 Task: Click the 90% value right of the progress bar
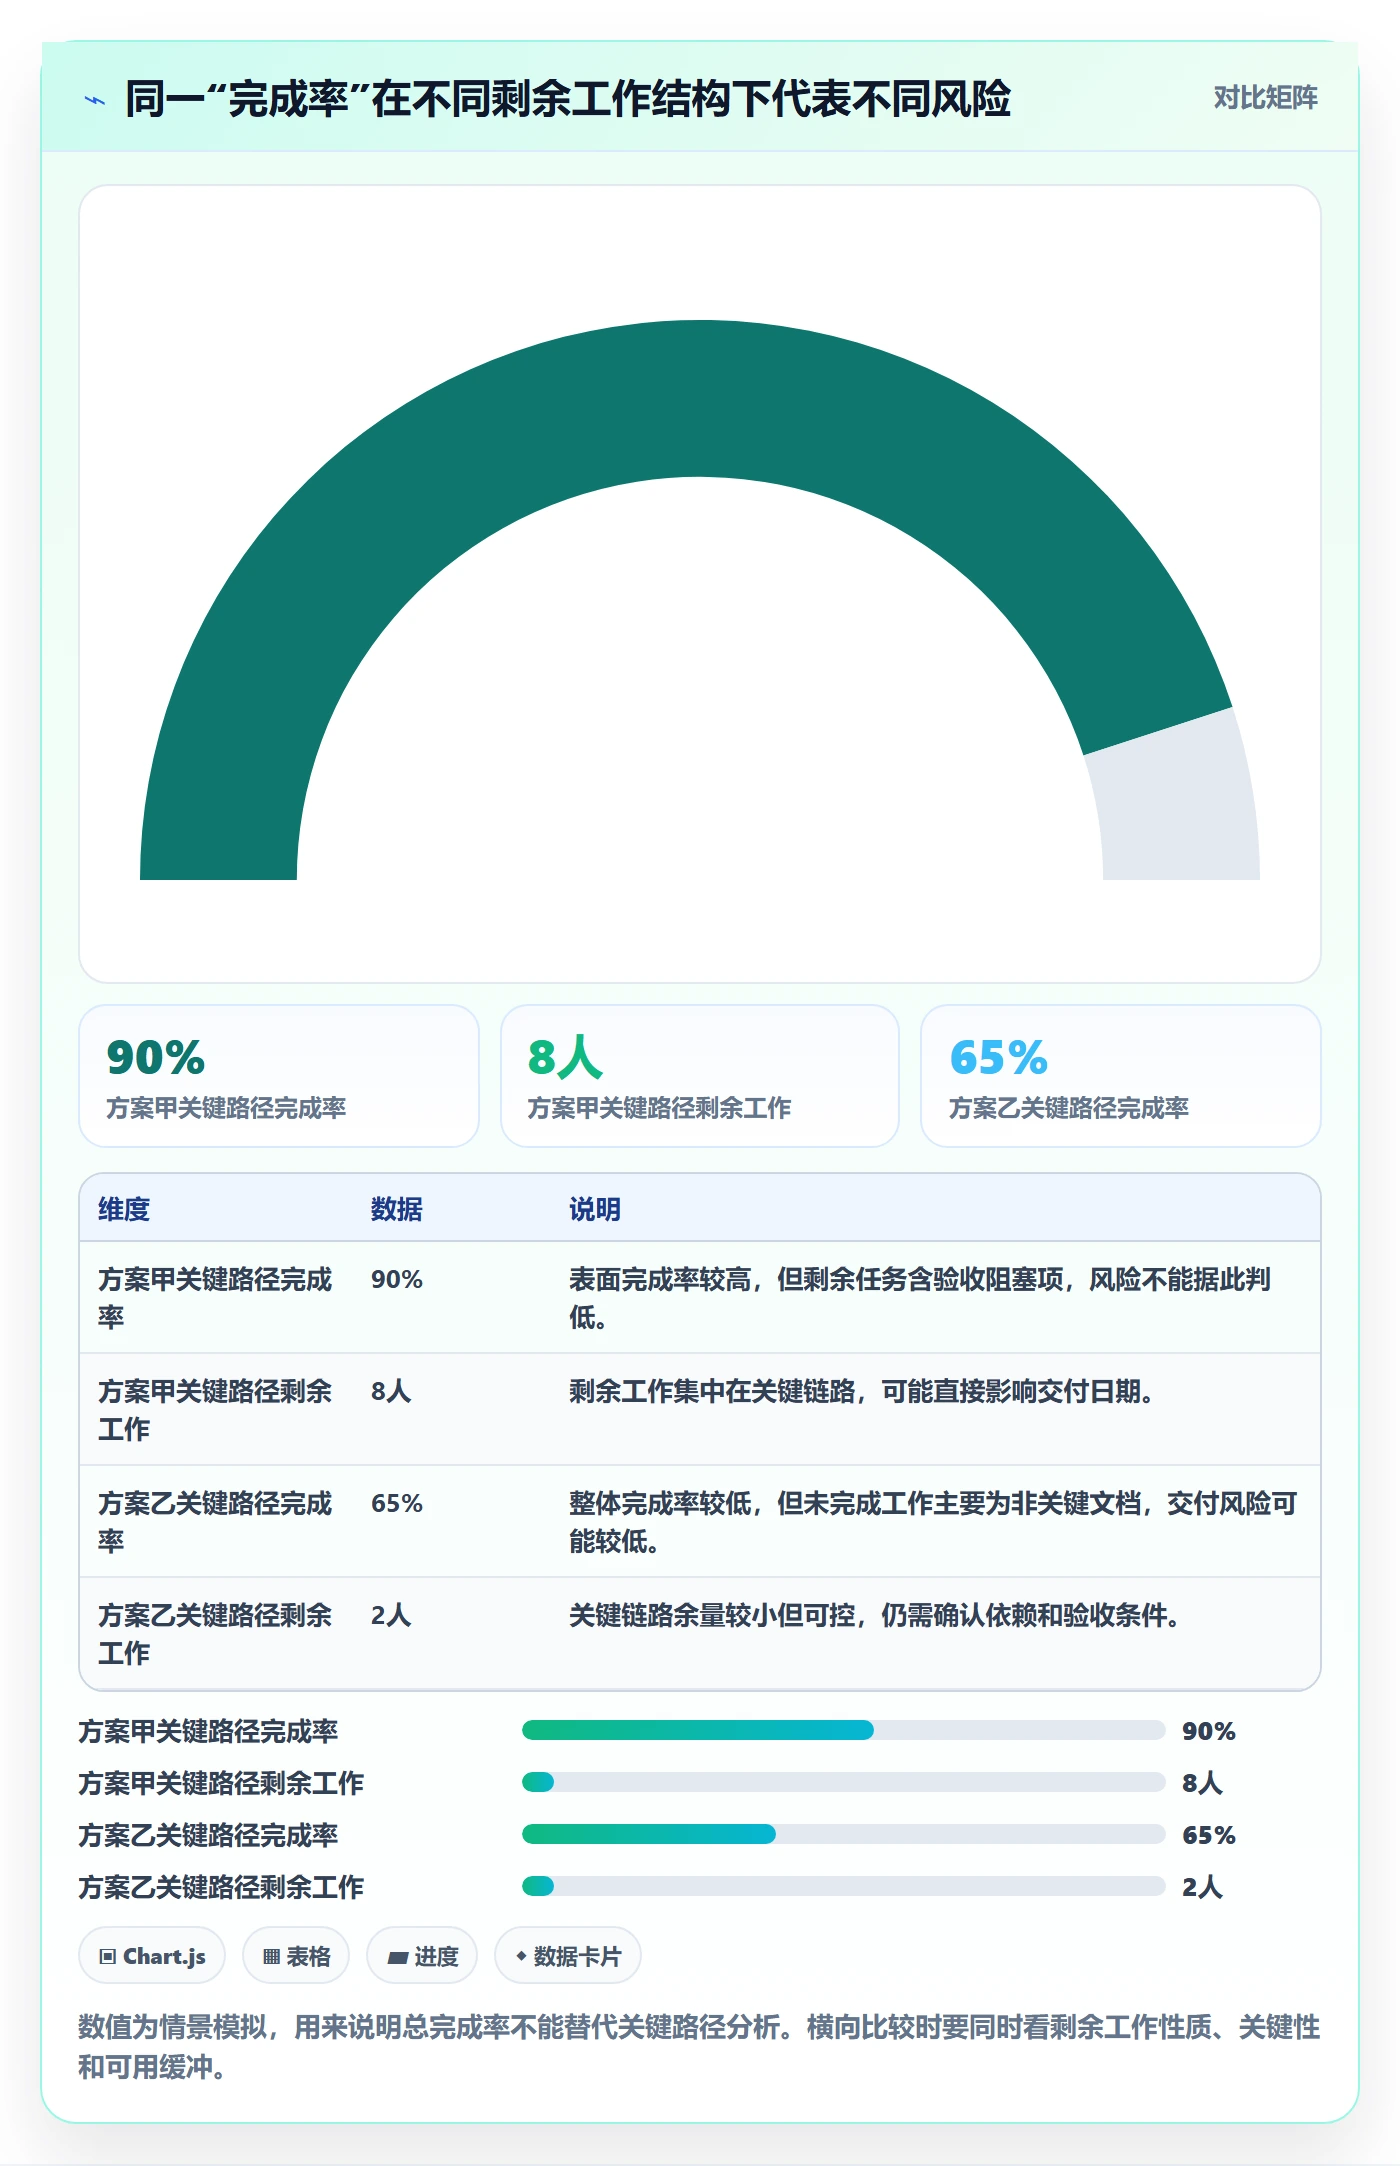pos(1209,1731)
